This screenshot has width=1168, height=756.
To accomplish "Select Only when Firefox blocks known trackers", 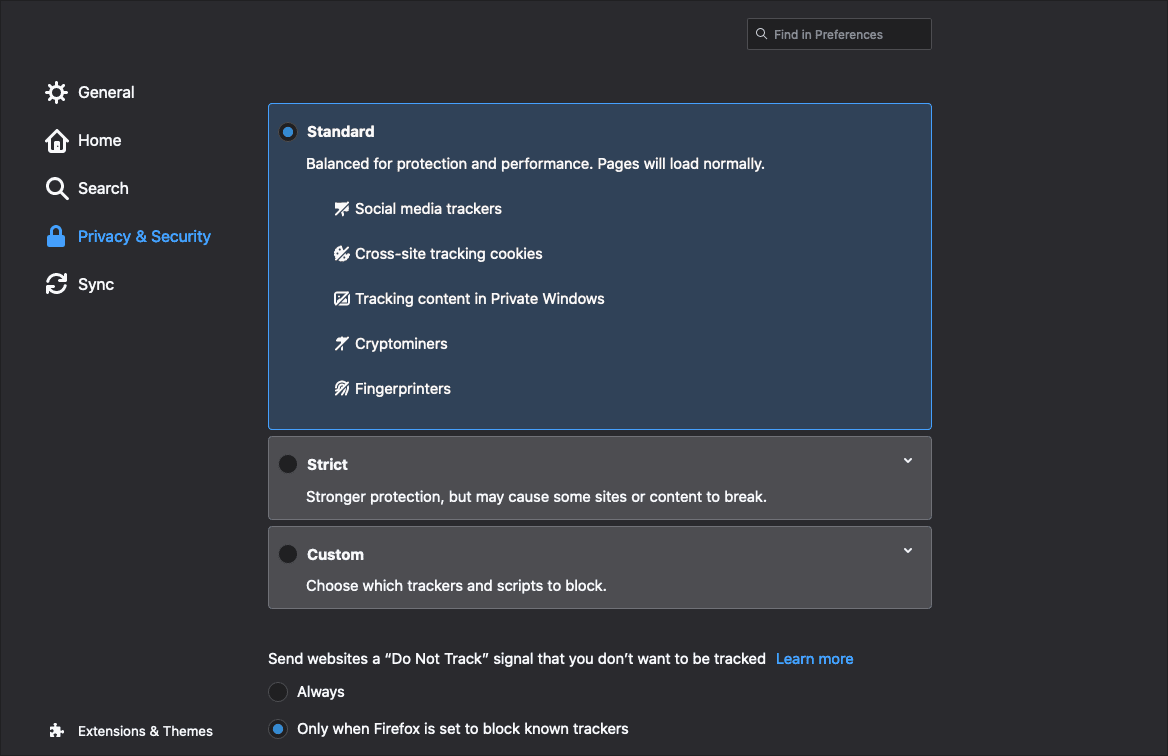I will click(278, 729).
